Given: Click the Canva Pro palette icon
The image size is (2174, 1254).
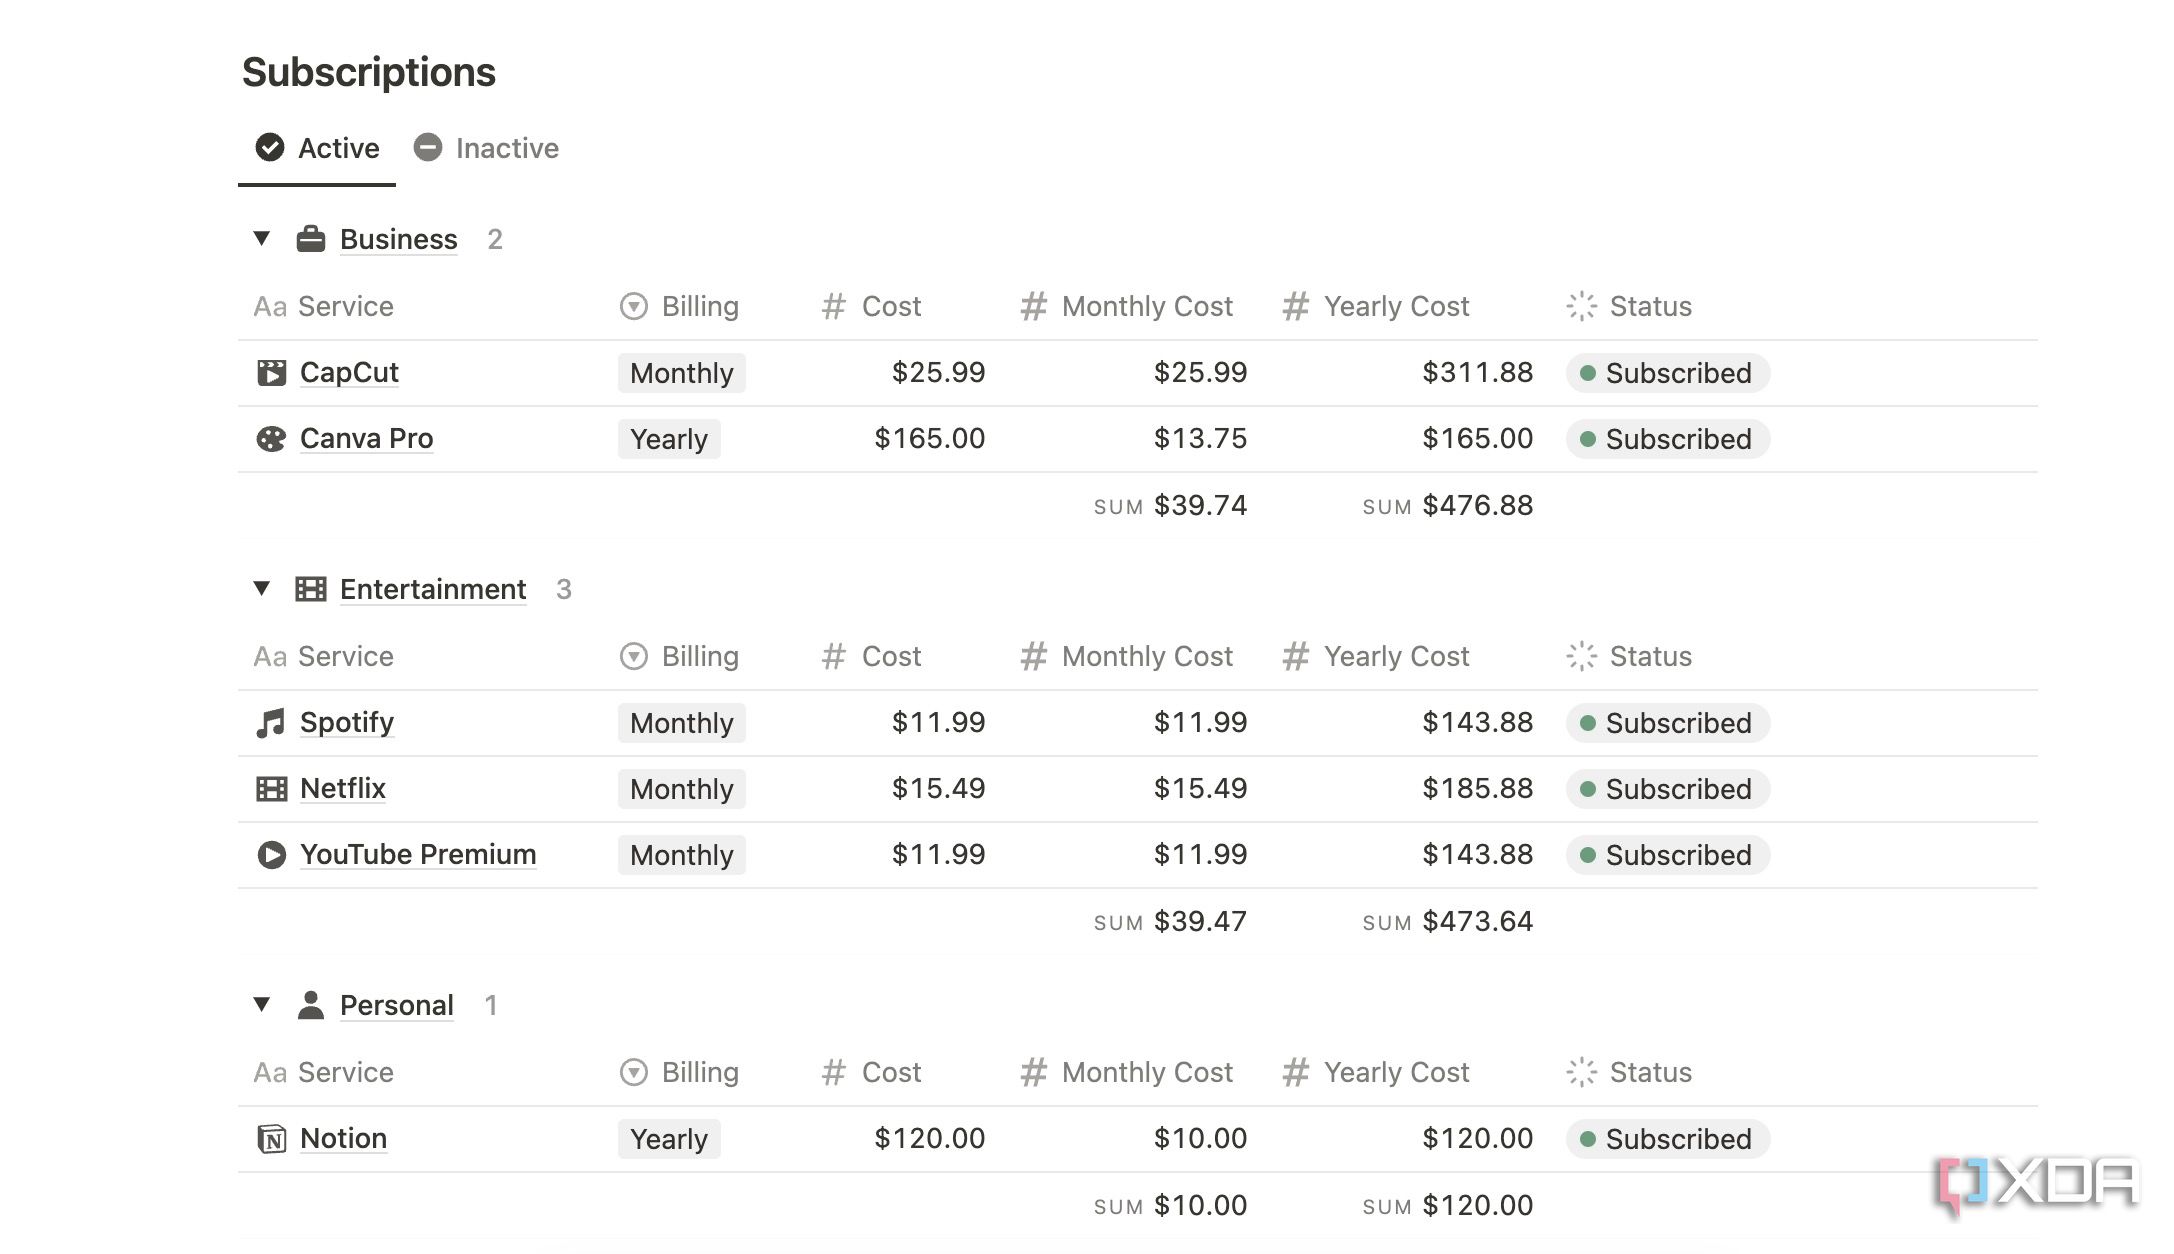Looking at the screenshot, I should (x=271, y=439).
